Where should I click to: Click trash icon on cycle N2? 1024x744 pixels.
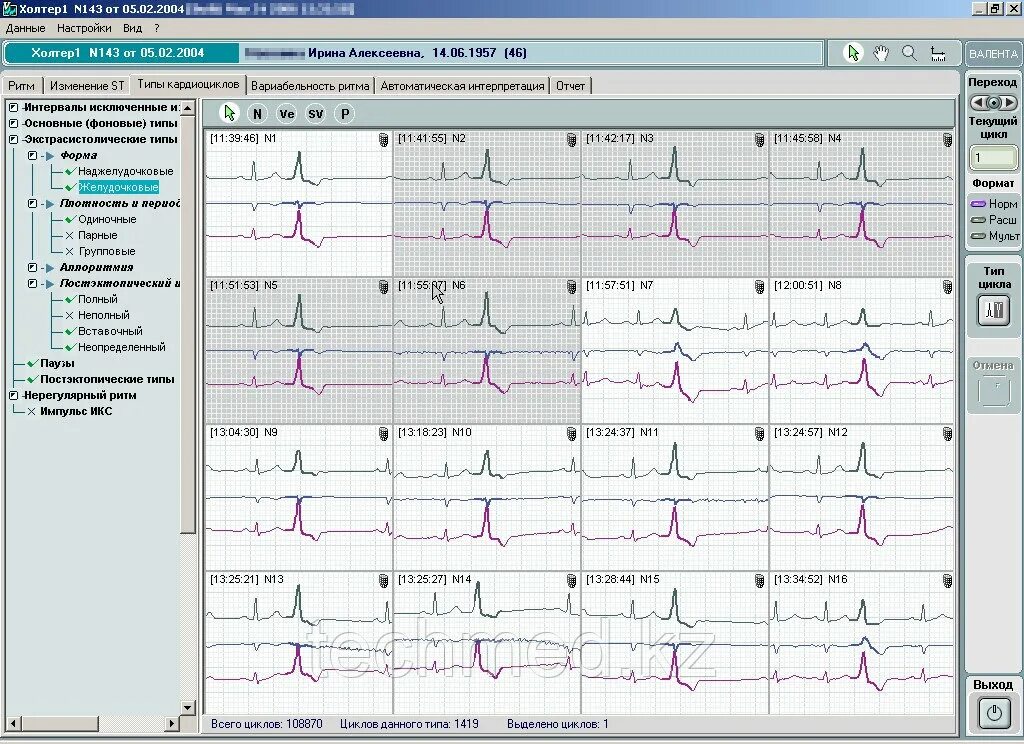pos(571,140)
